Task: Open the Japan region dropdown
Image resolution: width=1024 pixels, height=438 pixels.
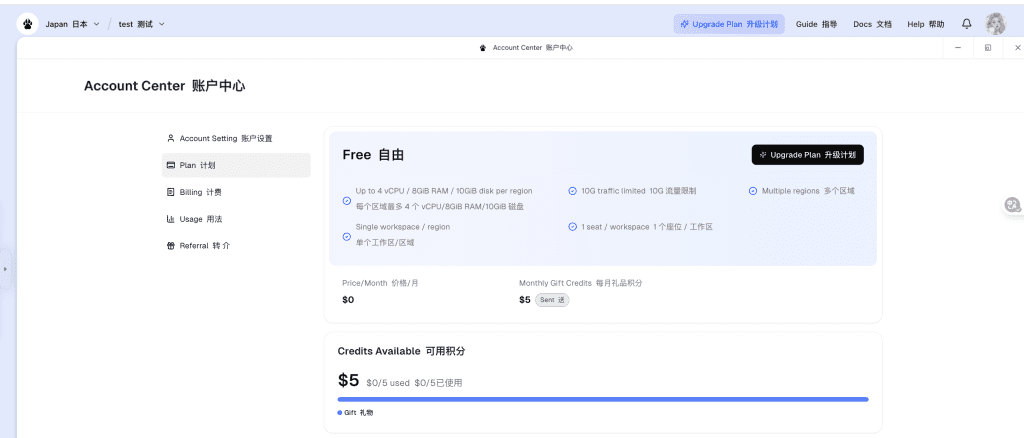Action: click(72, 24)
